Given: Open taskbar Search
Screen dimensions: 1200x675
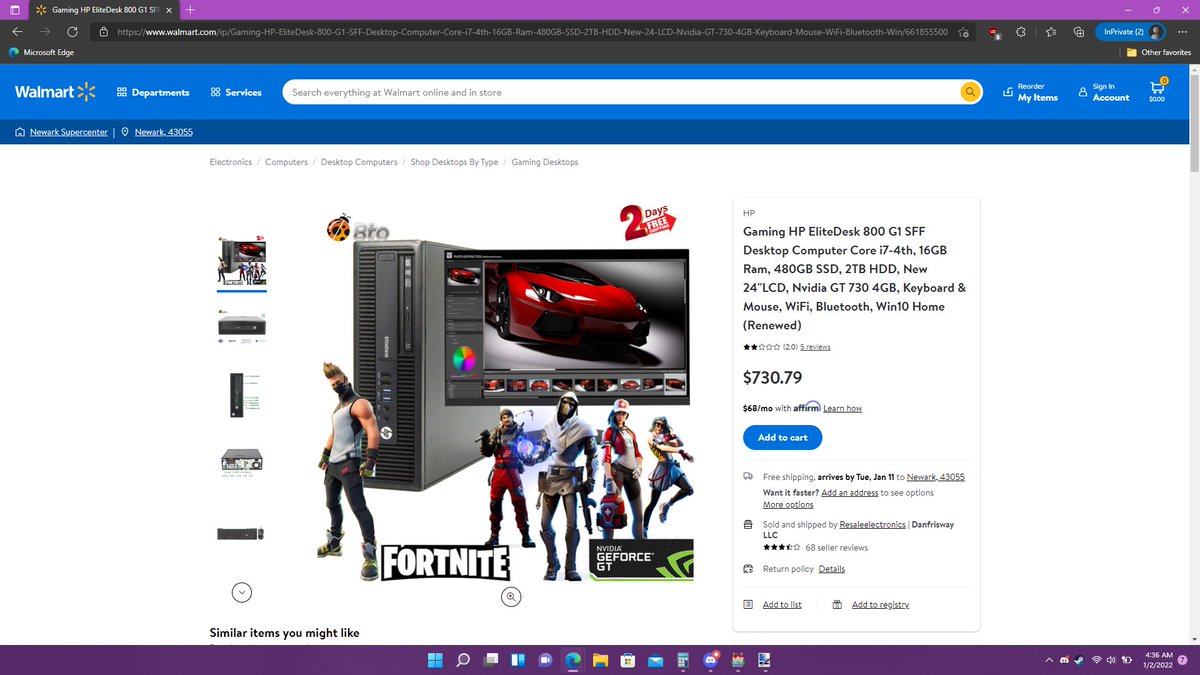Looking at the screenshot, I should [x=463, y=660].
